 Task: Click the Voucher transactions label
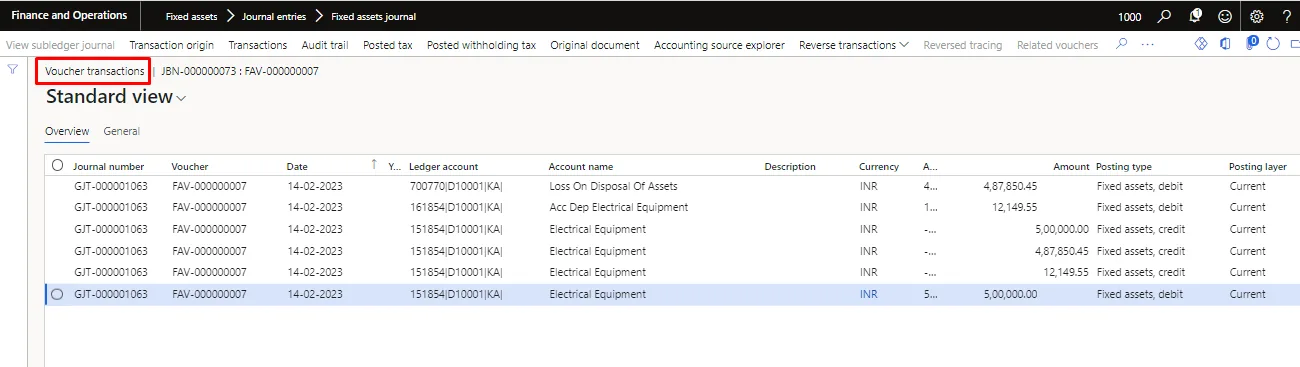click(x=94, y=71)
